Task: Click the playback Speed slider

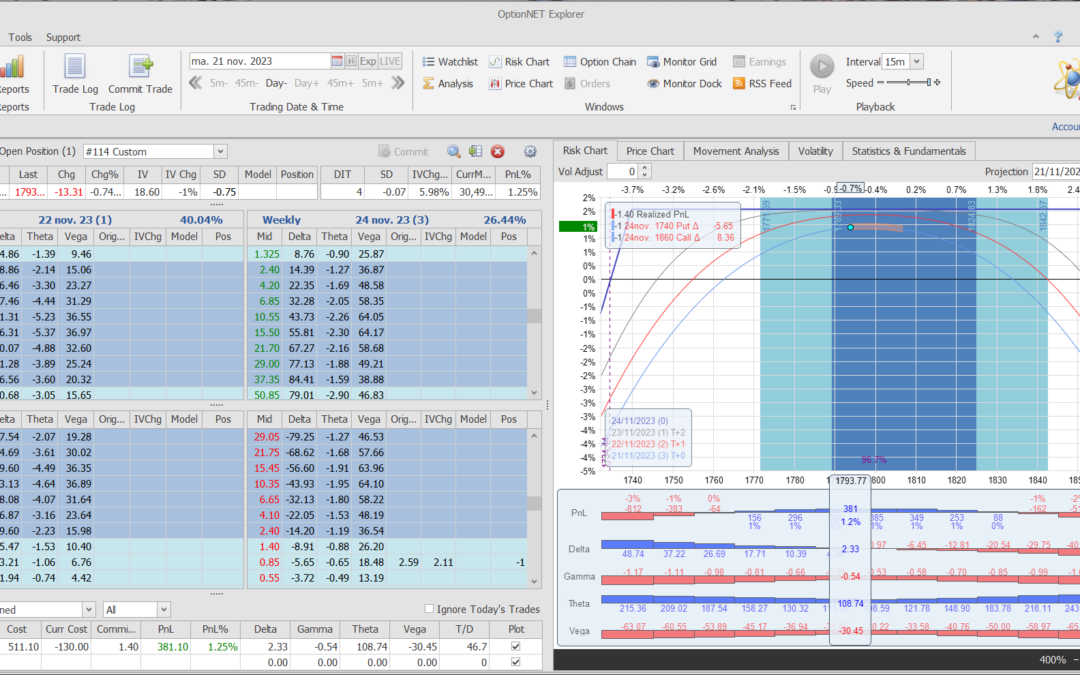Action: [908, 84]
